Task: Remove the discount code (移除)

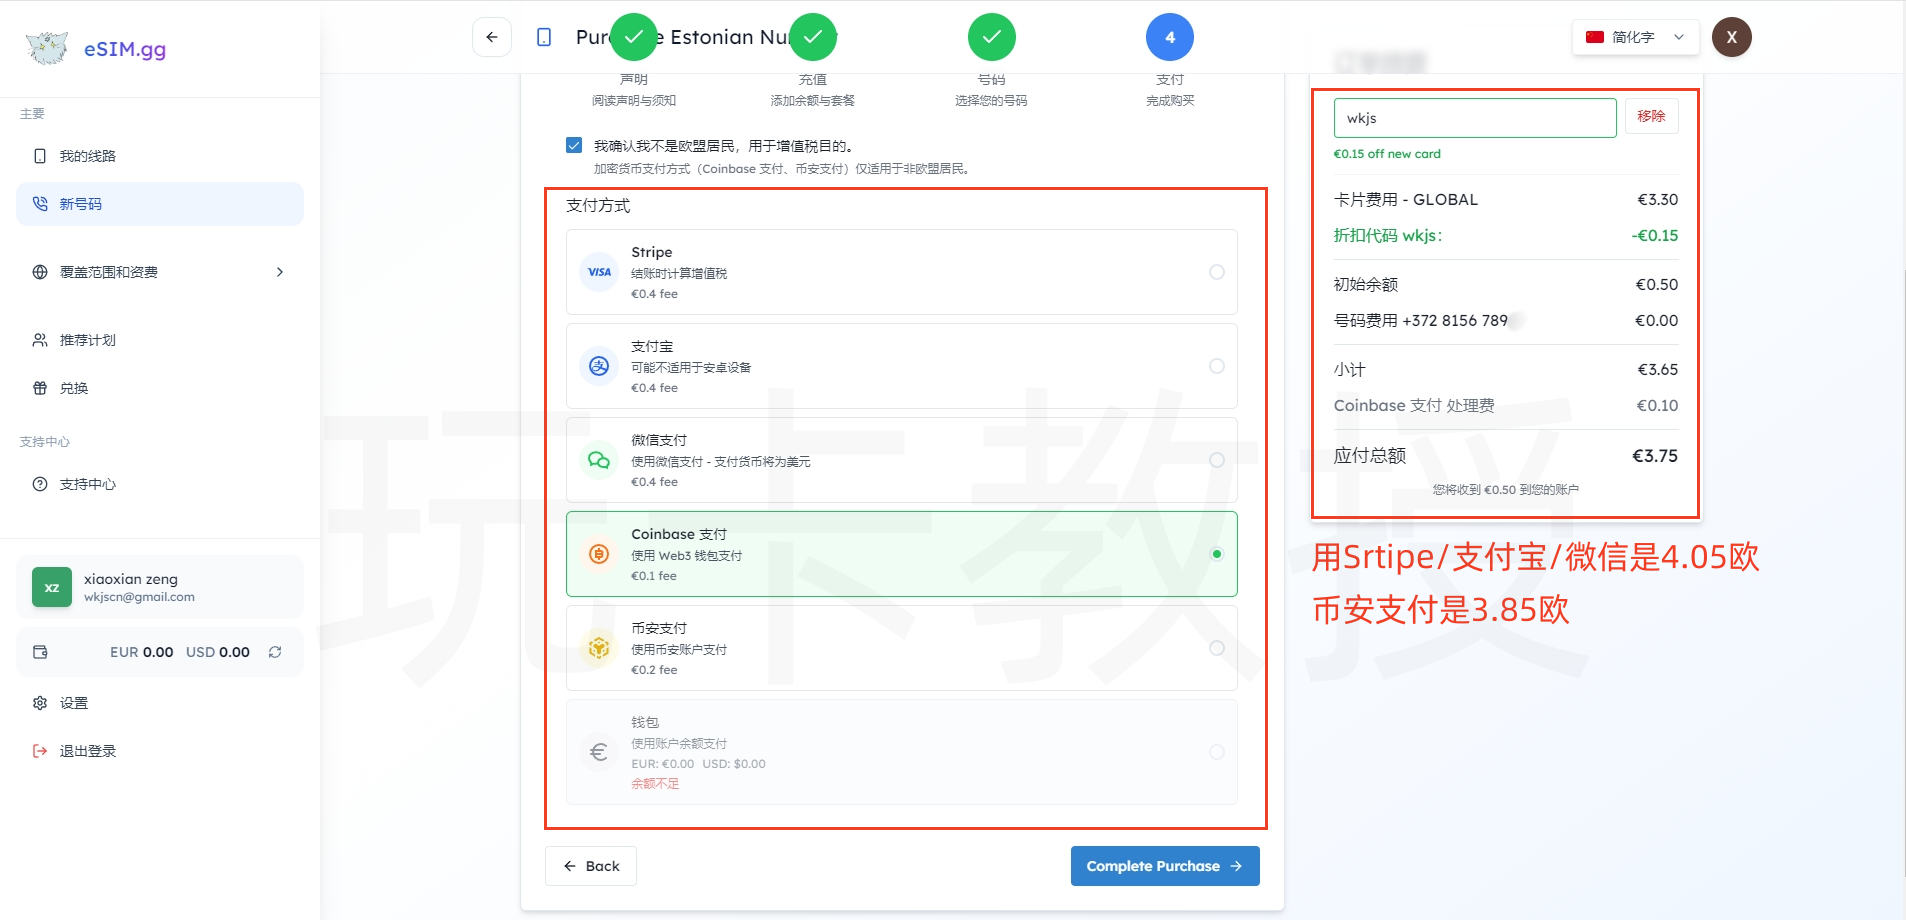Action: pos(1651,116)
